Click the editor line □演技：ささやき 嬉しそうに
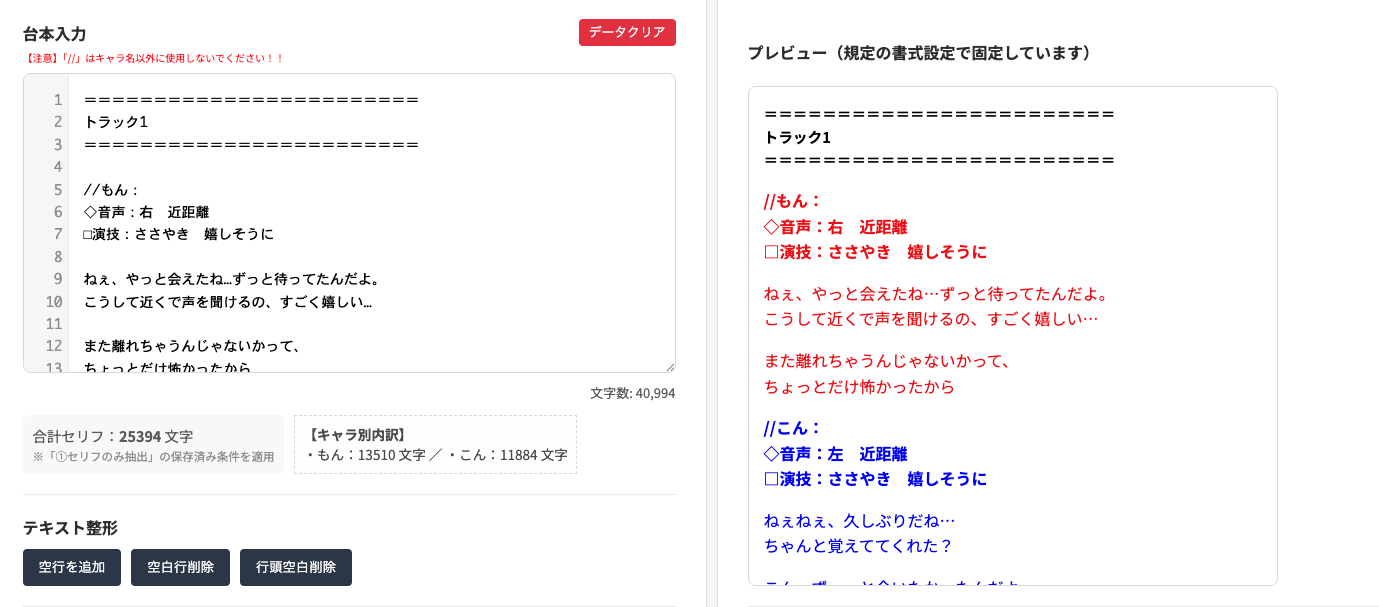Image resolution: width=1379 pixels, height=607 pixels. click(179, 234)
